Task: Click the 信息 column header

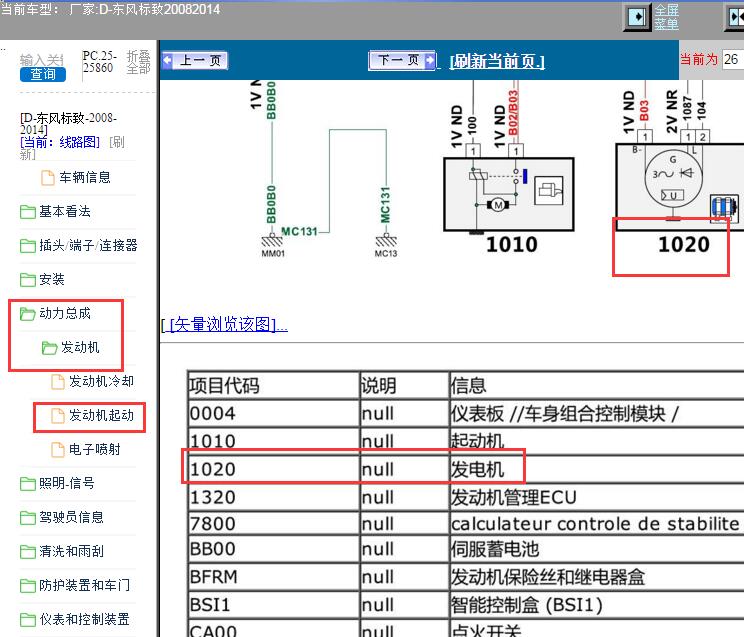Action: coord(597,385)
